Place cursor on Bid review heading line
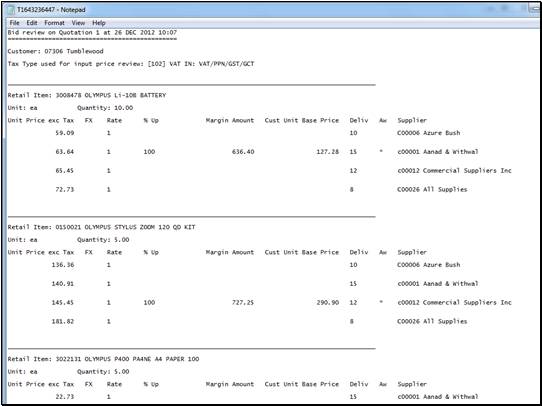 click(92, 32)
